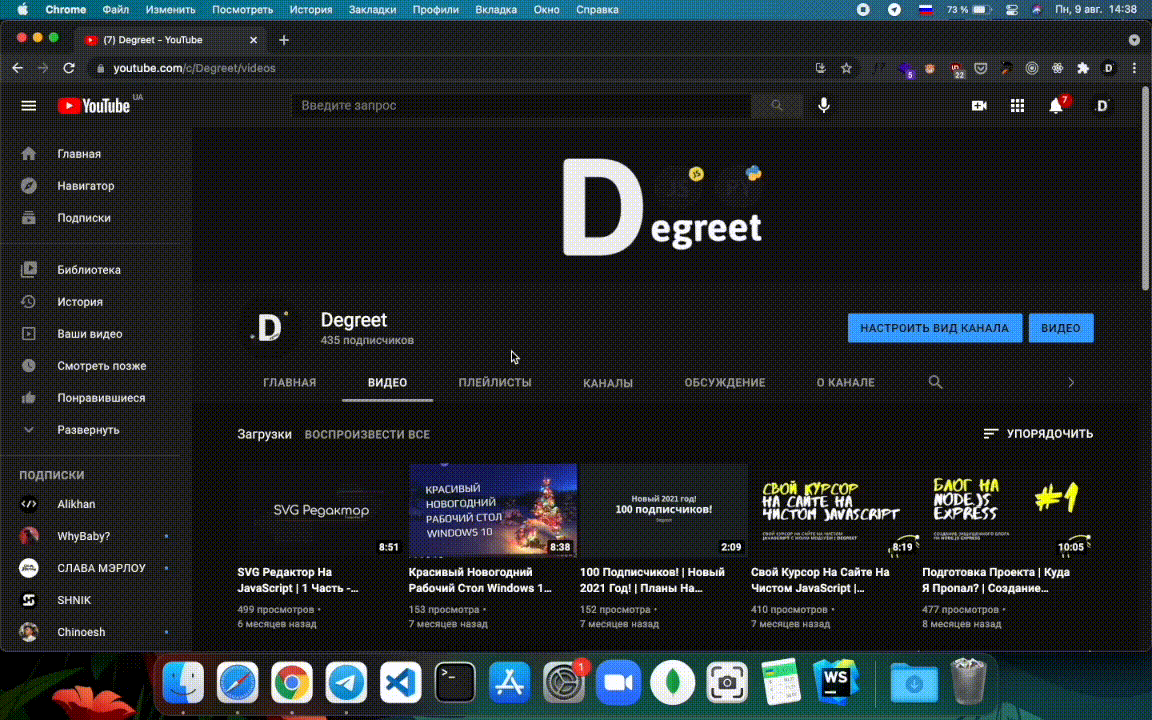This screenshot has height=720, width=1152.
Task: Open the 100 подписчиков video thumbnail
Action: tap(663, 510)
